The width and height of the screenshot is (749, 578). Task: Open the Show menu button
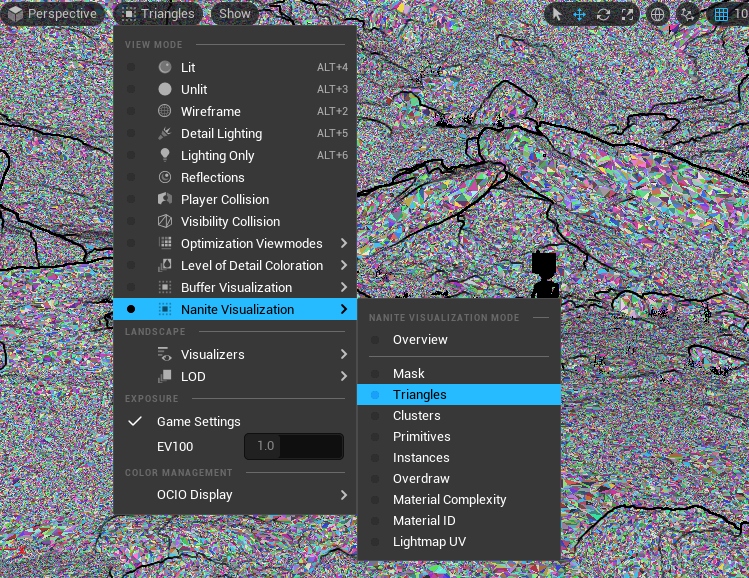235,13
